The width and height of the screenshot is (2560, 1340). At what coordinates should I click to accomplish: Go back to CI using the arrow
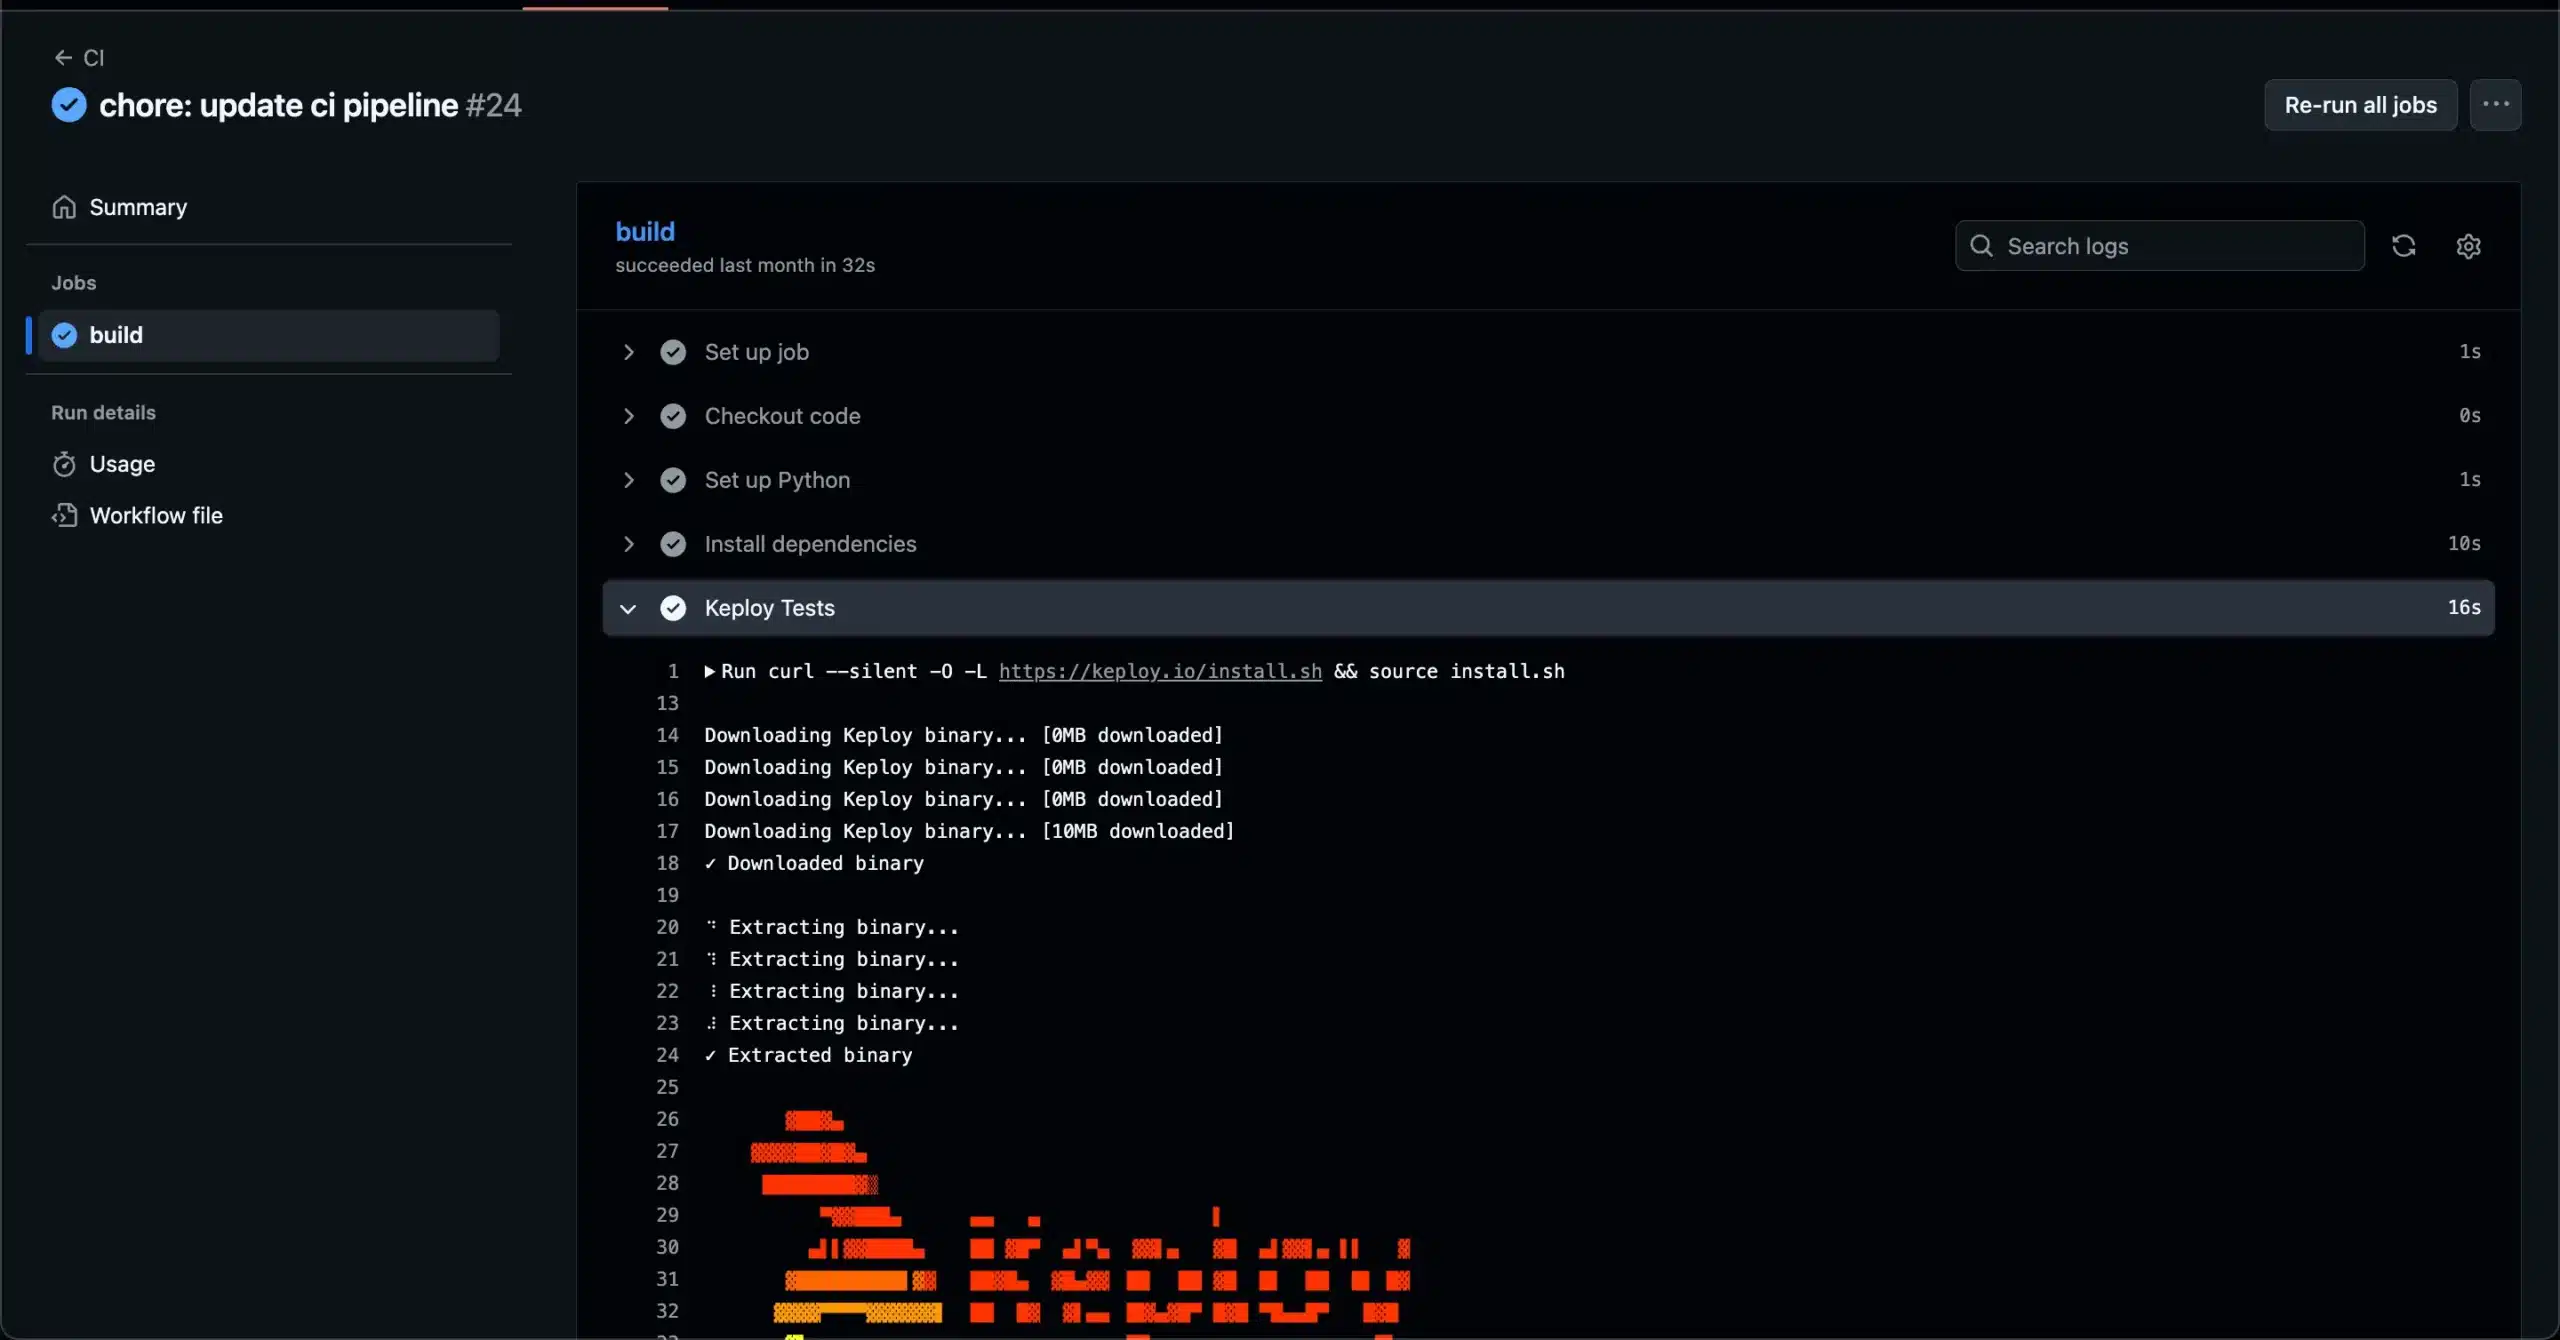[x=65, y=58]
